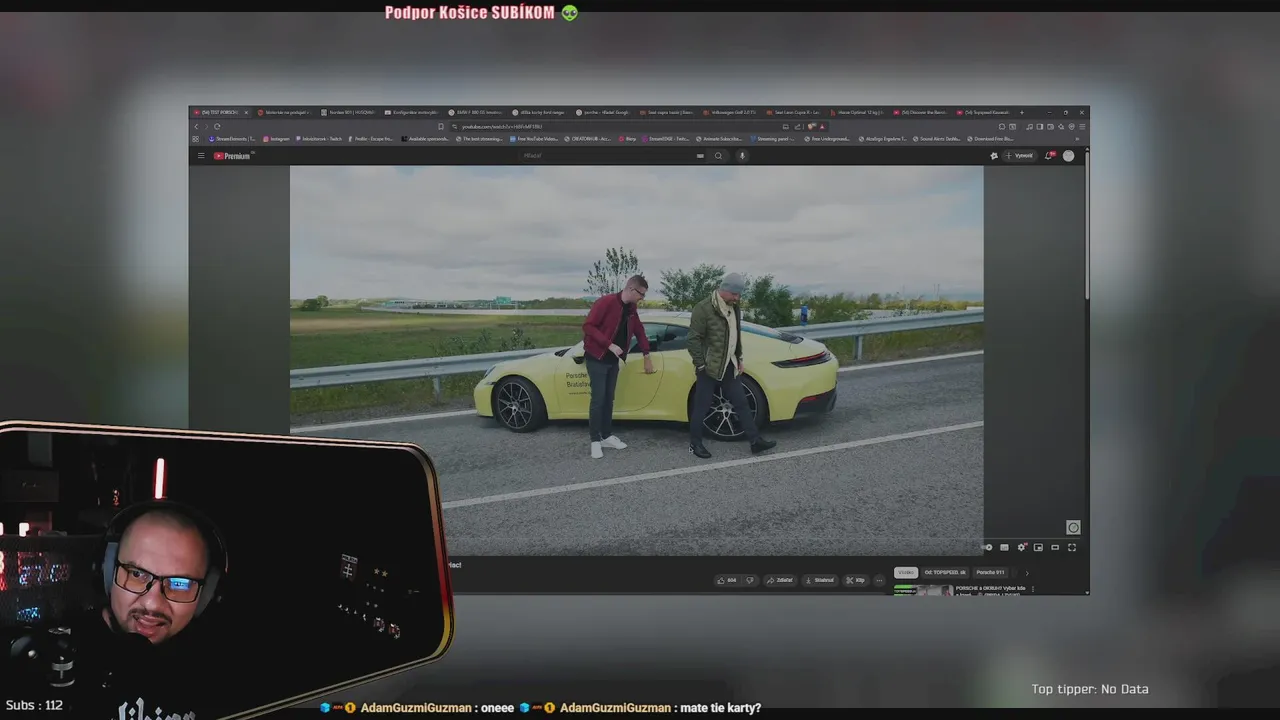The image size is (1280, 720).
Task: Download video via Stiahnuť button
Action: coord(820,580)
